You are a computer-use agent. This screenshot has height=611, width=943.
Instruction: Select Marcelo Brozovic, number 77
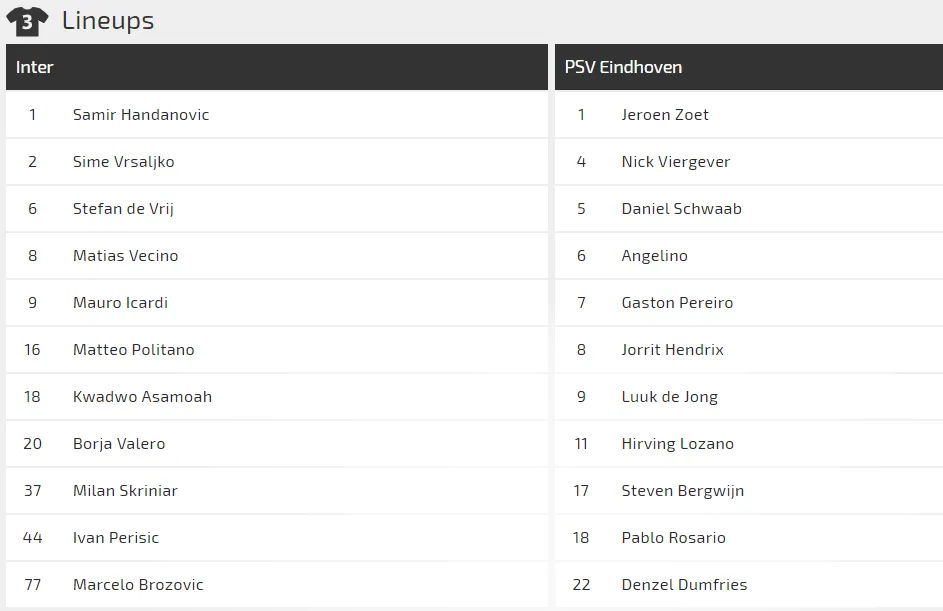(138, 585)
